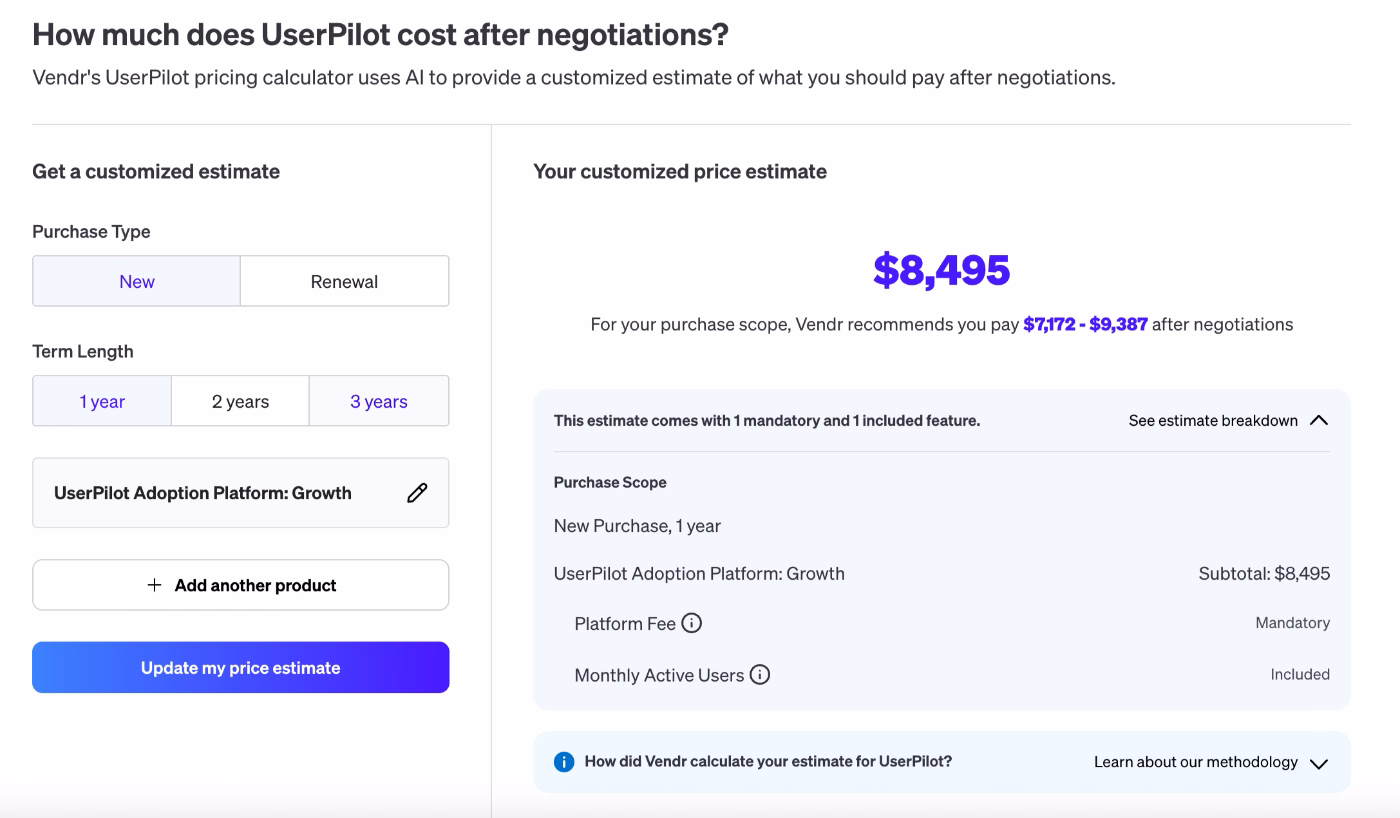
Task: Click the info icon beside Platform Fee
Action: click(693, 622)
